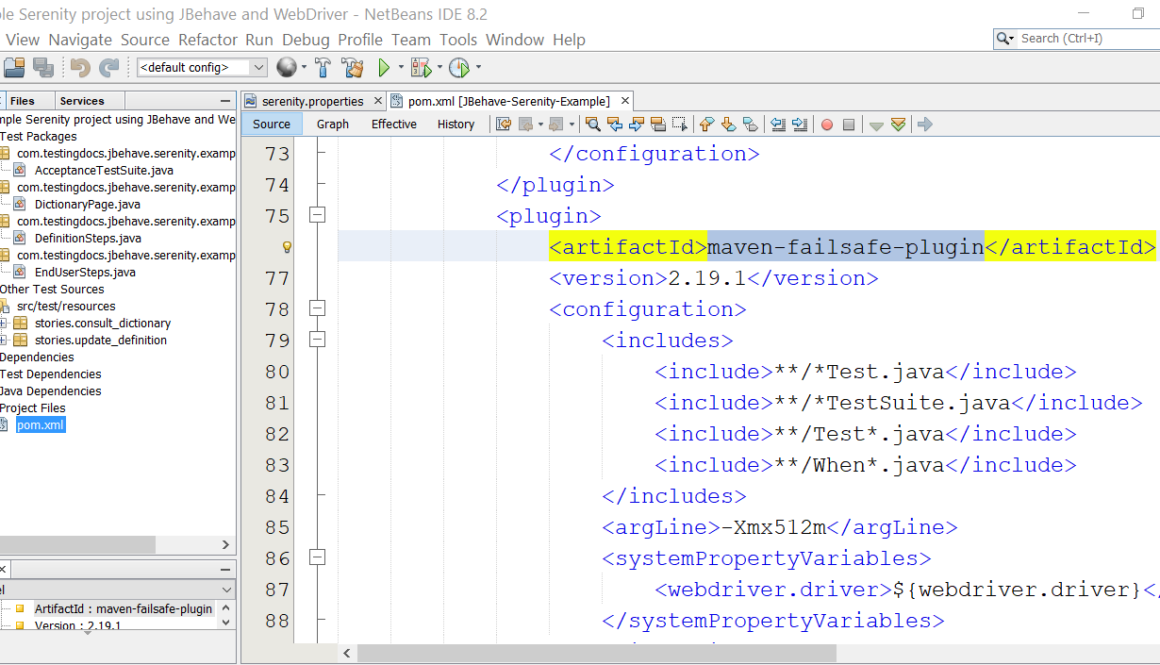This screenshot has width=1160, height=665.
Task: Open the History view button
Action: 455,124
